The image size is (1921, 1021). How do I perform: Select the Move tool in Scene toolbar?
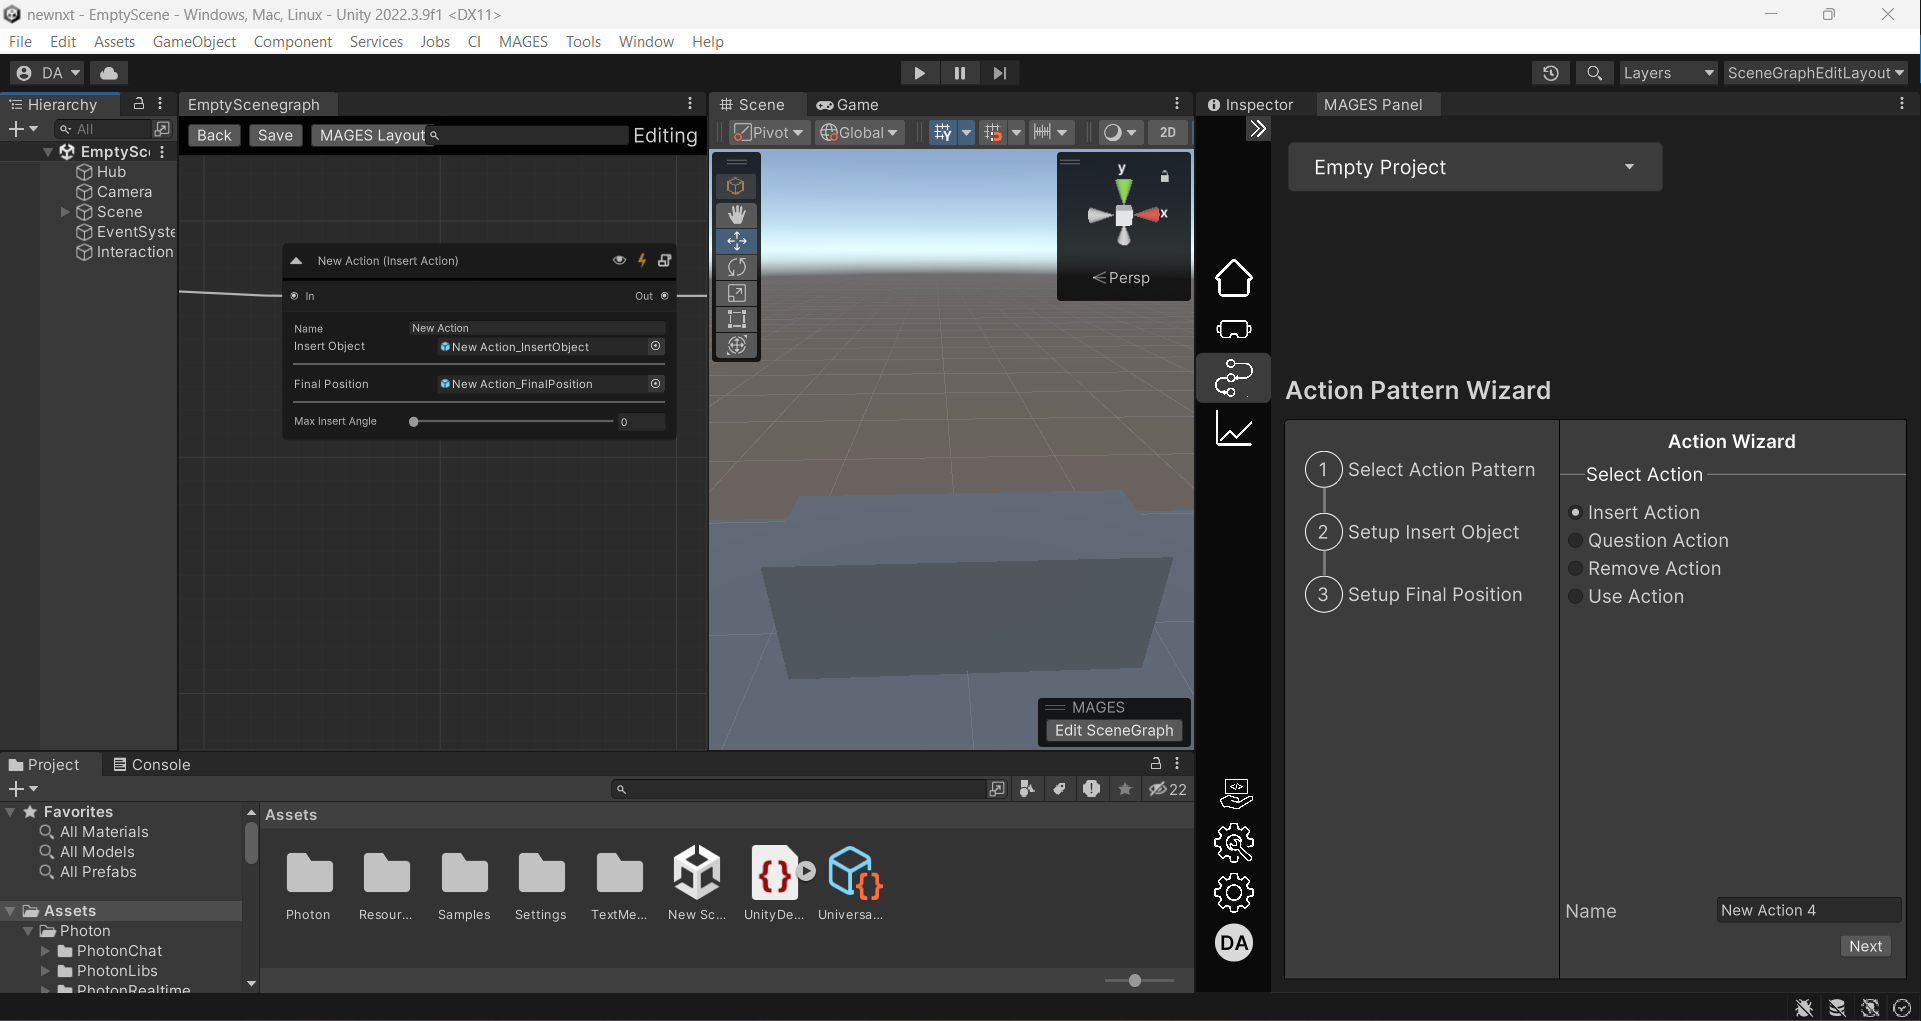(x=737, y=241)
